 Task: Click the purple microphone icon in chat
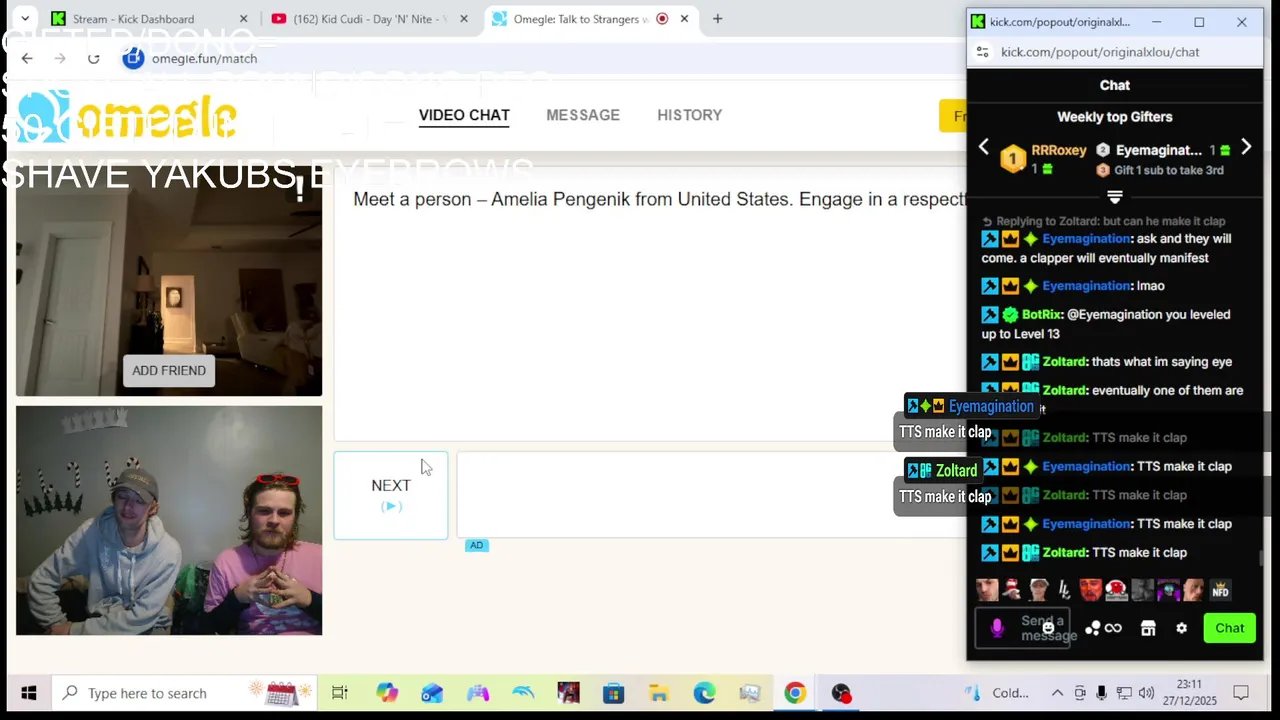[996, 628]
